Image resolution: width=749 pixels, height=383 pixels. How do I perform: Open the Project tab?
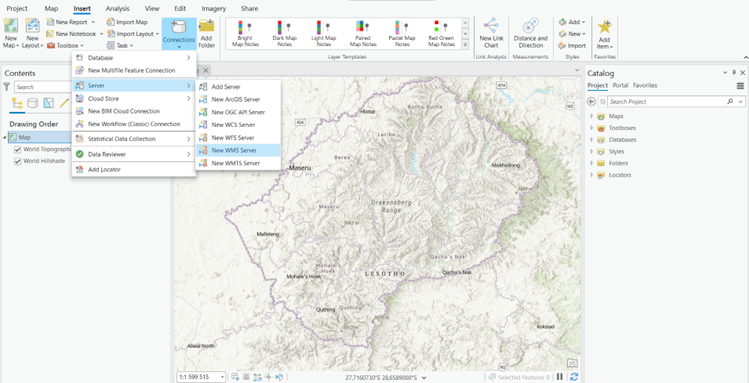[17, 9]
